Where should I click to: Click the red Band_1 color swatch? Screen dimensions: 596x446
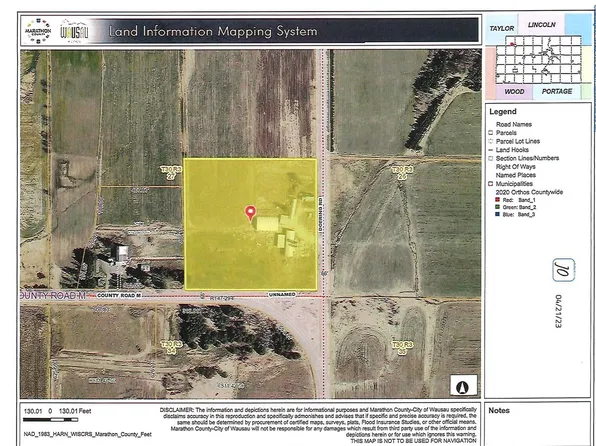[x=497, y=200]
